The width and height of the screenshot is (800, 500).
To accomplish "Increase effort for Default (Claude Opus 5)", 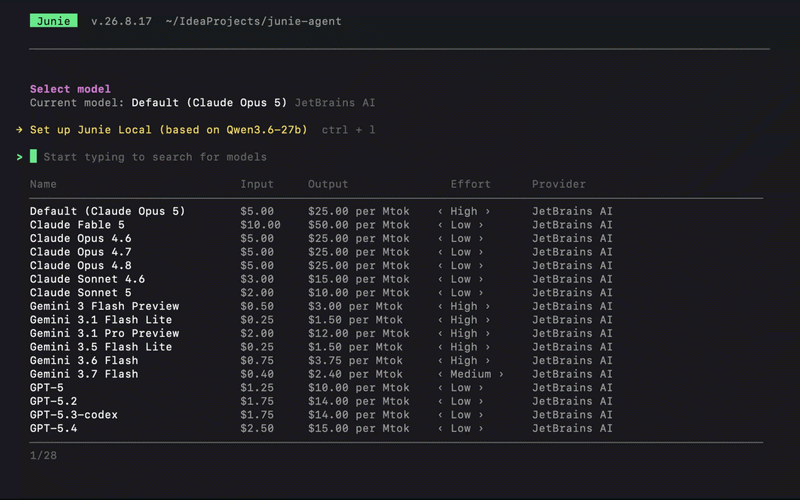I will (x=487, y=211).
